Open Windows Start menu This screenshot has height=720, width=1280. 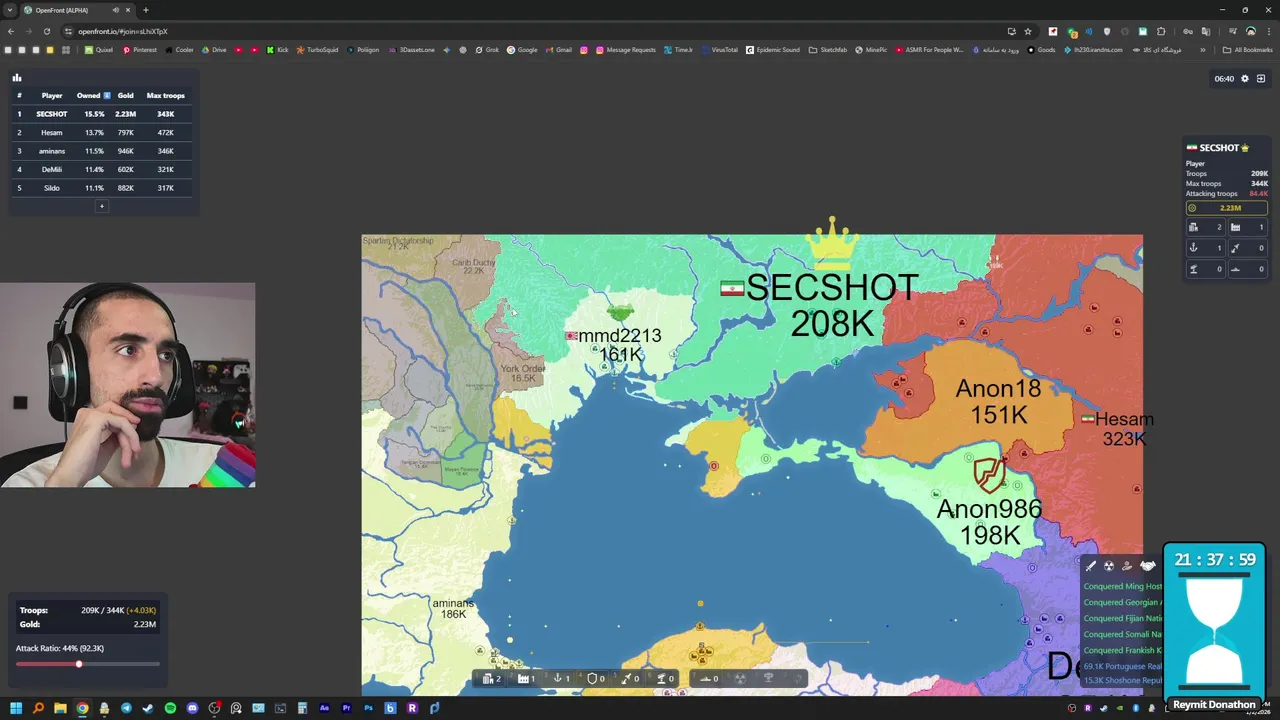16,709
